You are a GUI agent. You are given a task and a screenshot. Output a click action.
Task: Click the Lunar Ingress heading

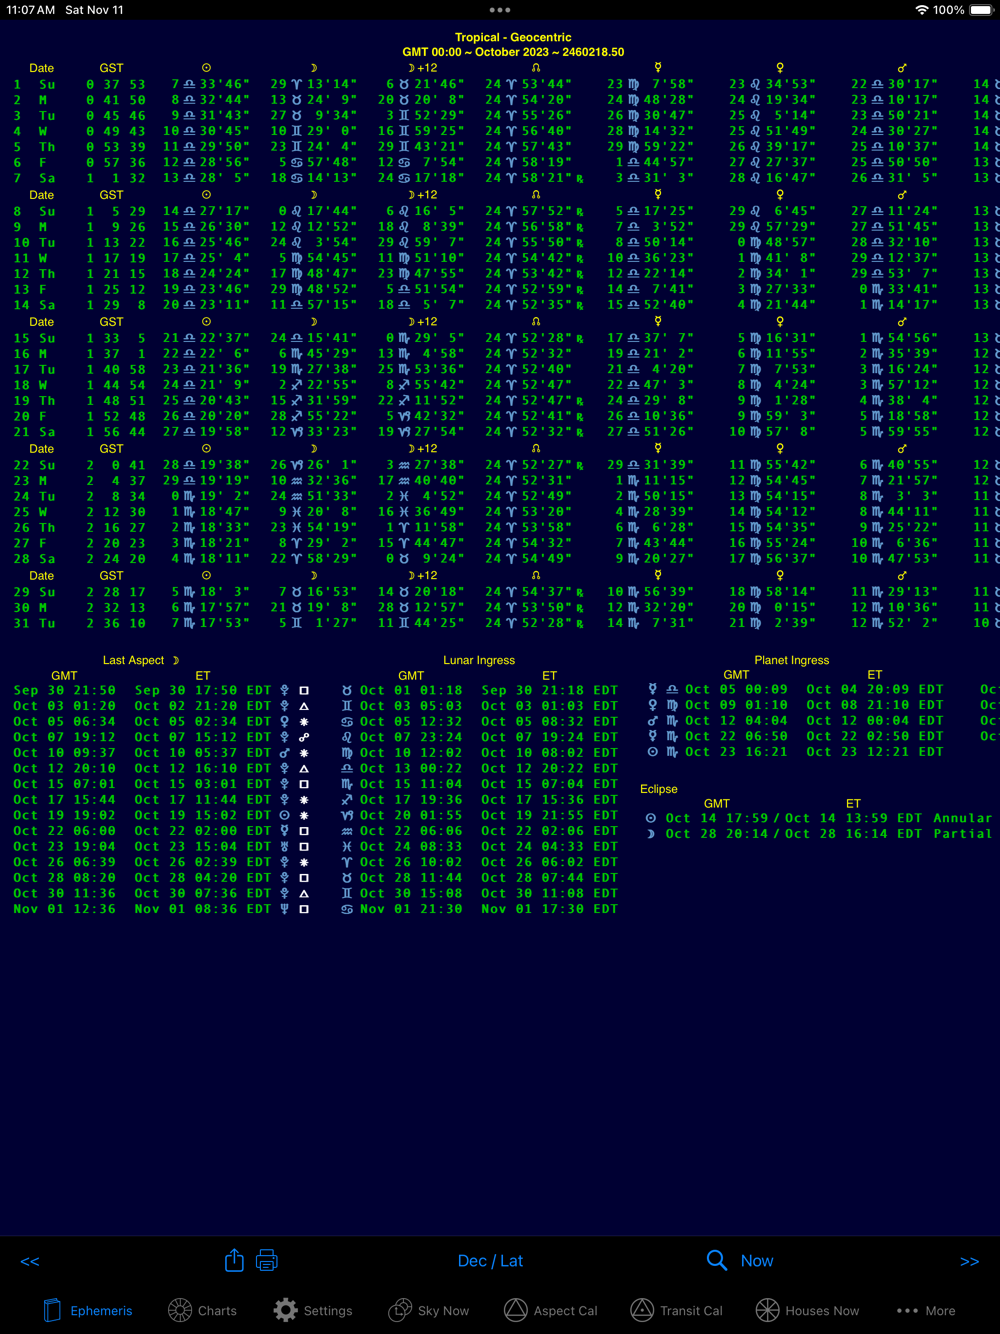(x=479, y=660)
